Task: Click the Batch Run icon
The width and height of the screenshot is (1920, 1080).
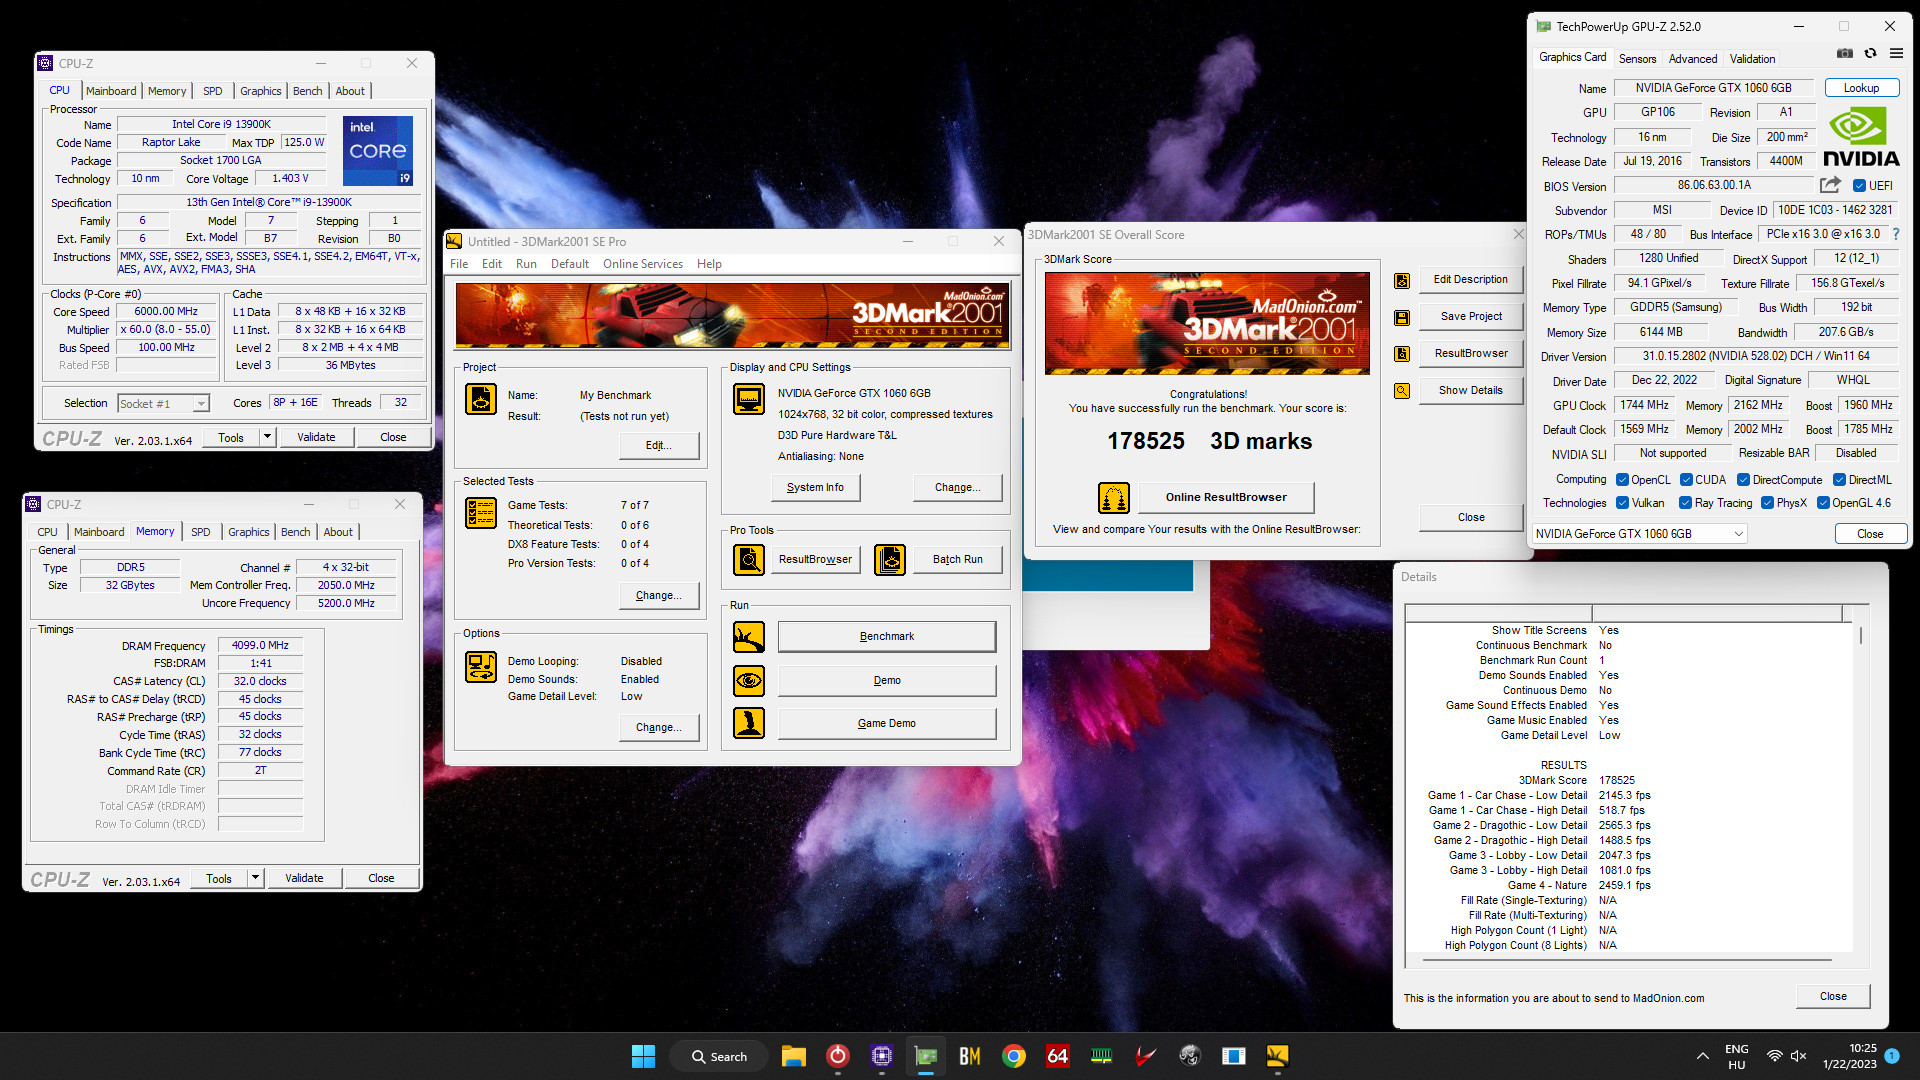Action: tap(890, 560)
